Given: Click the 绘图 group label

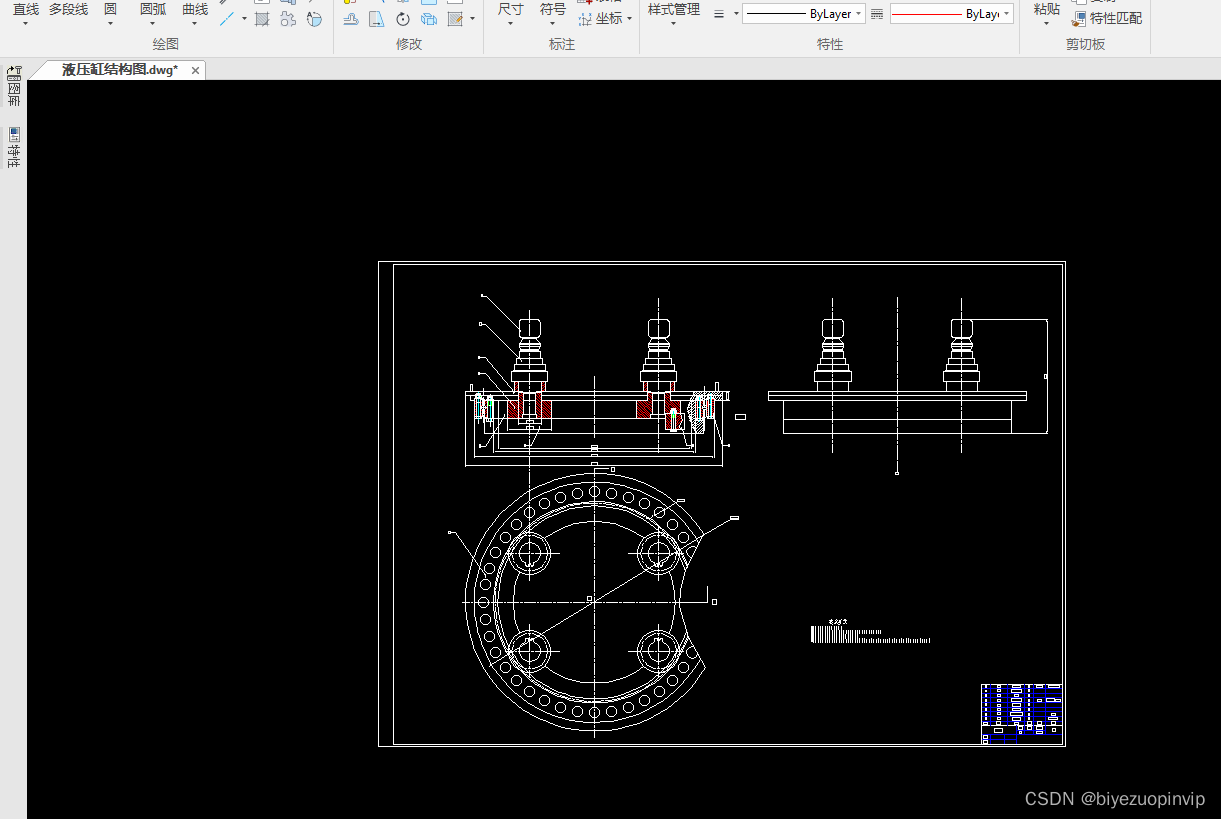Looking at the screenshot, I should [x=166, y=44].
